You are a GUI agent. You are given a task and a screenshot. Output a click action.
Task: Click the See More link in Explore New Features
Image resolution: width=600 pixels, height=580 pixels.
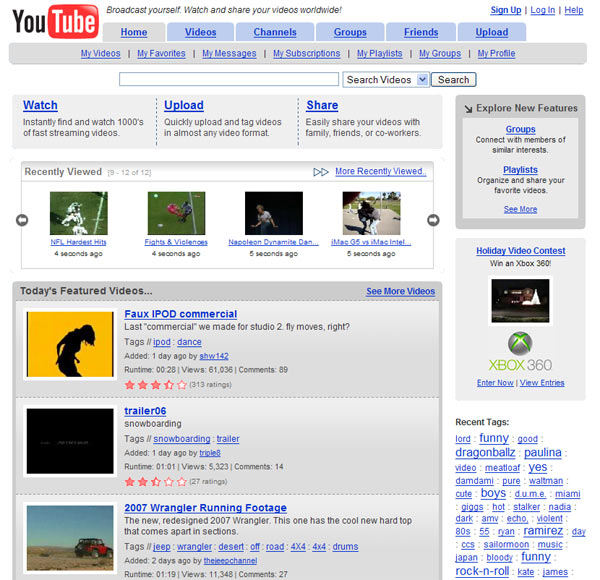[520, 209]
